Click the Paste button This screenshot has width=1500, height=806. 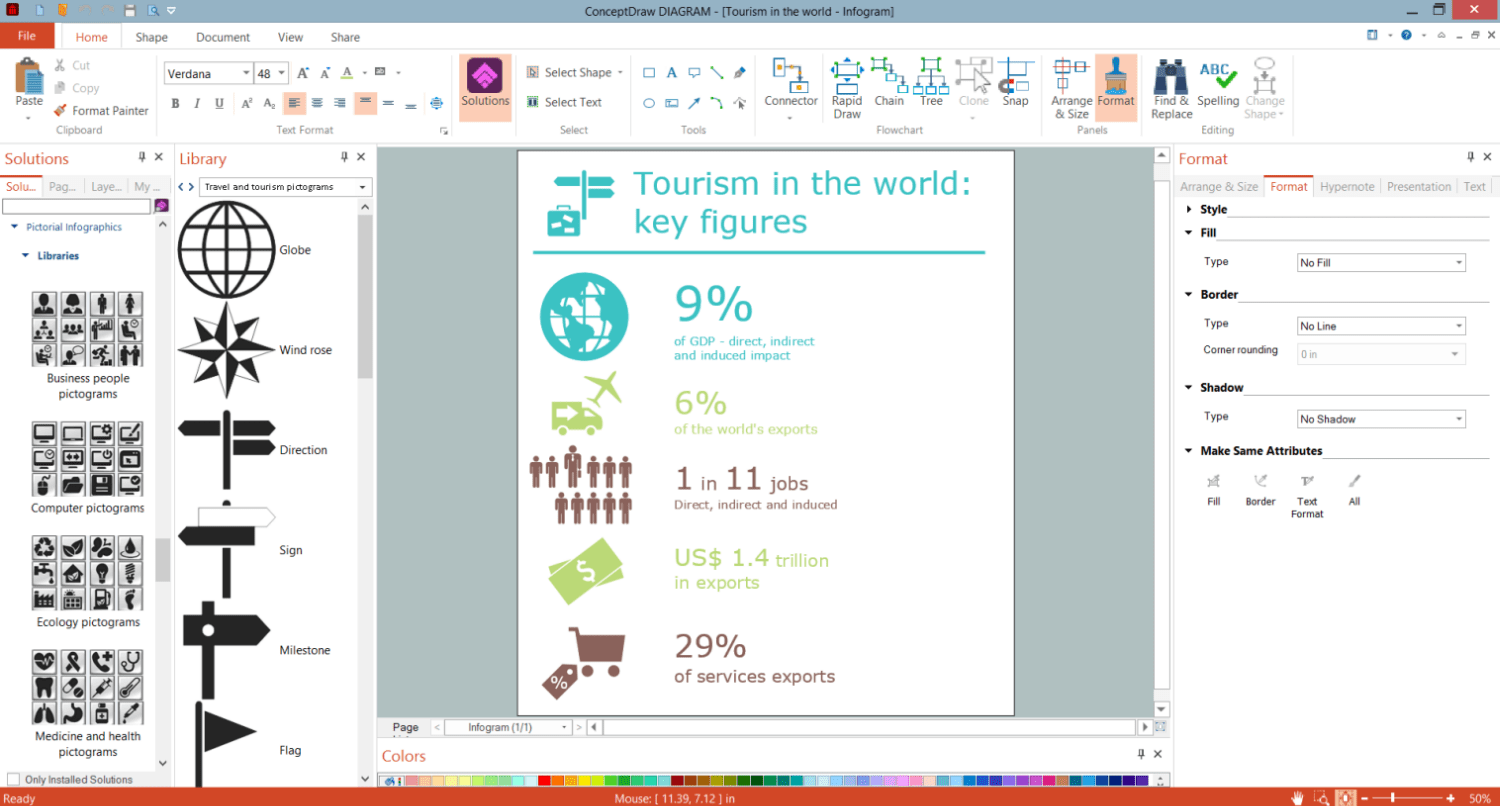[x=29, y=88]
